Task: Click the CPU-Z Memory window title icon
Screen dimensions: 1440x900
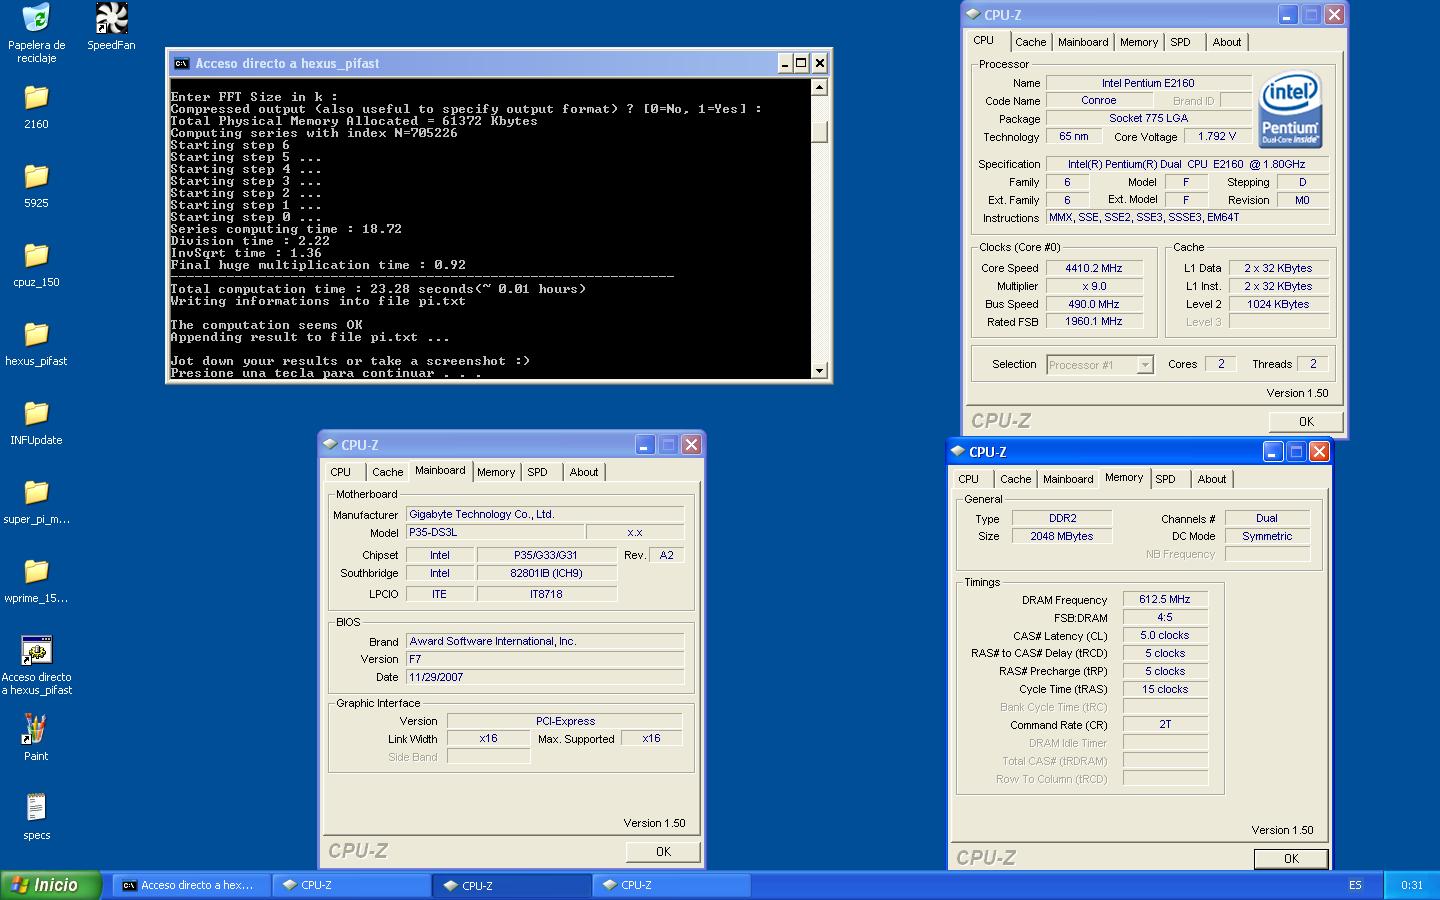Action: point(958,452)
